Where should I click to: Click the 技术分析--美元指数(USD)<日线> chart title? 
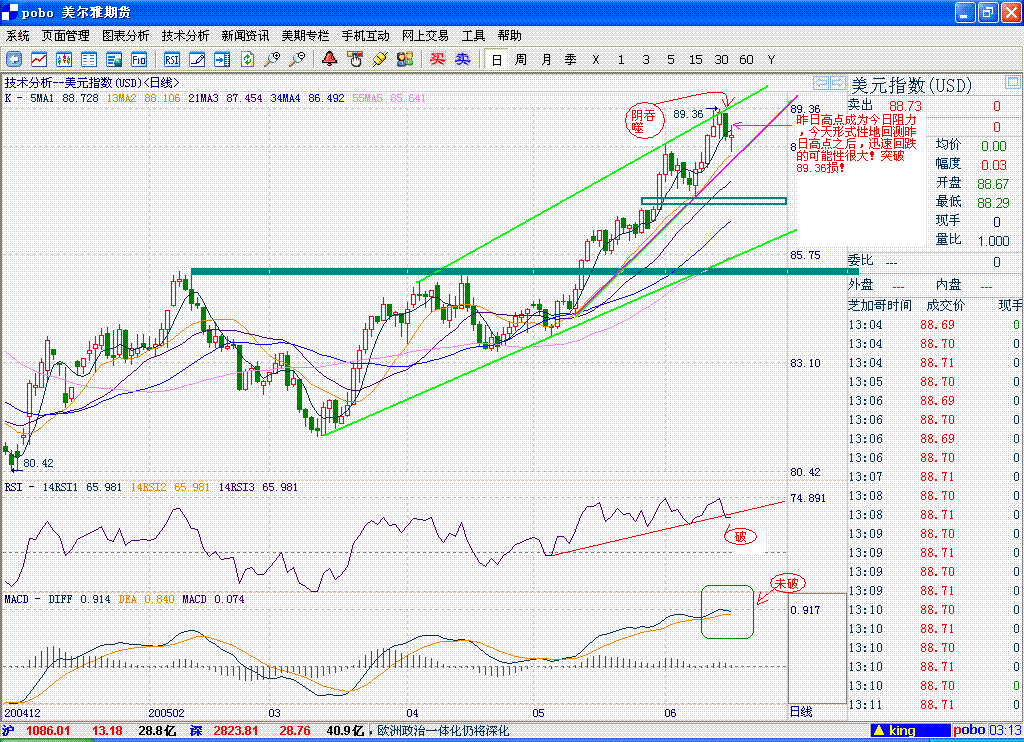[91, 82]
